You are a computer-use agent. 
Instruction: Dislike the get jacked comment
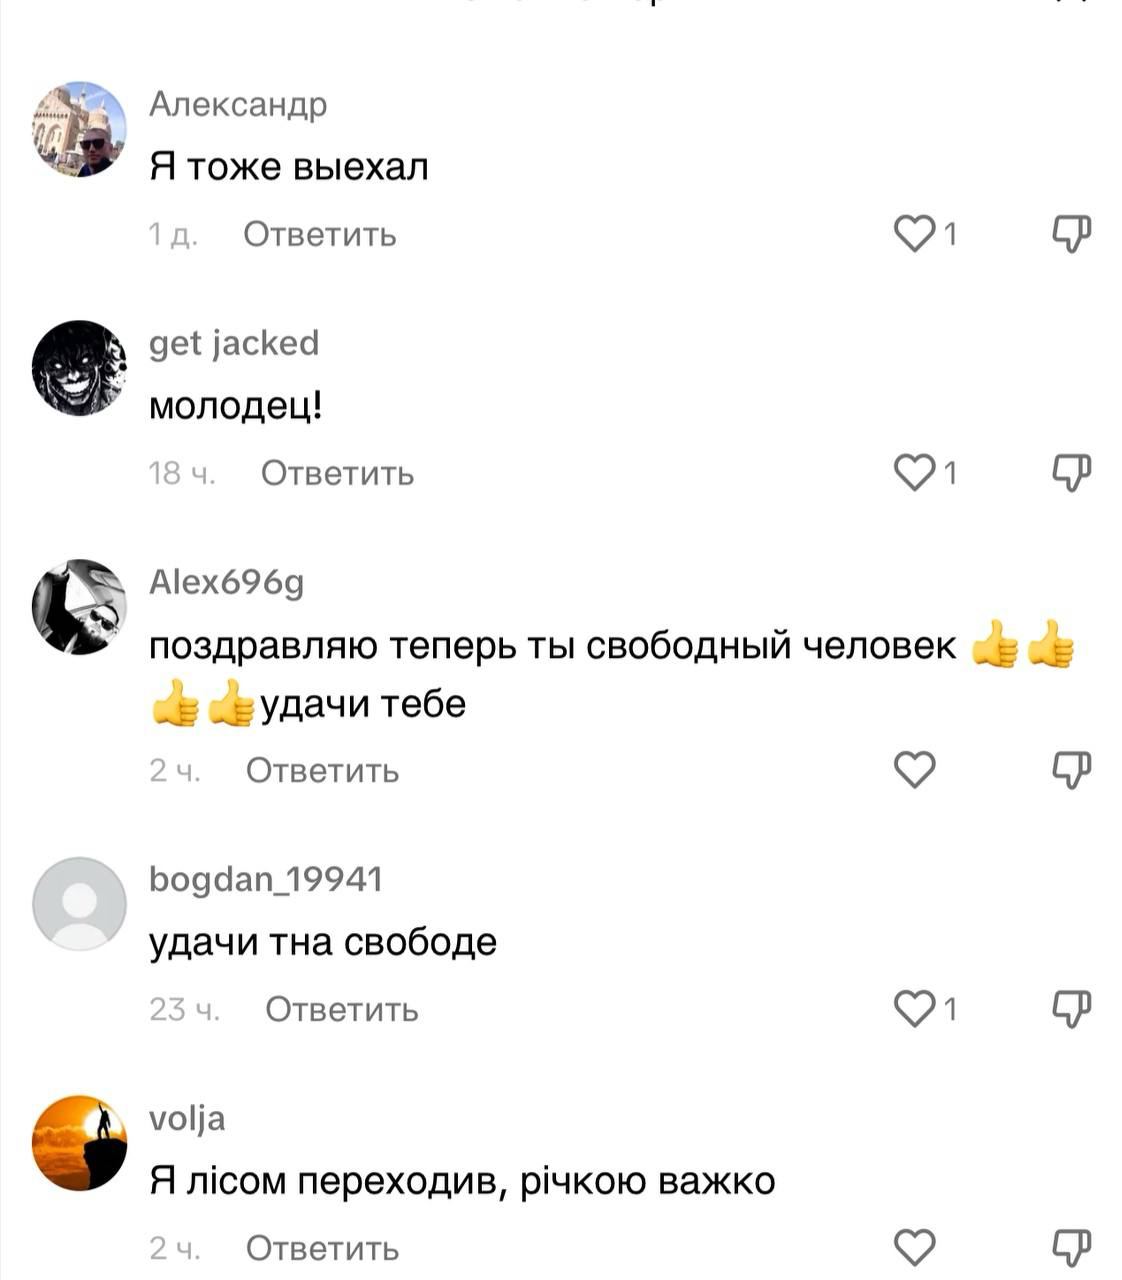1071,472
